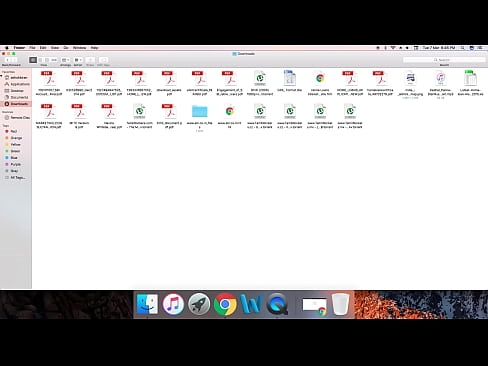Viewport: 488px width, 366px height.
Task: Click the Finder face icon in the Dock
Action: coord(147,304)
